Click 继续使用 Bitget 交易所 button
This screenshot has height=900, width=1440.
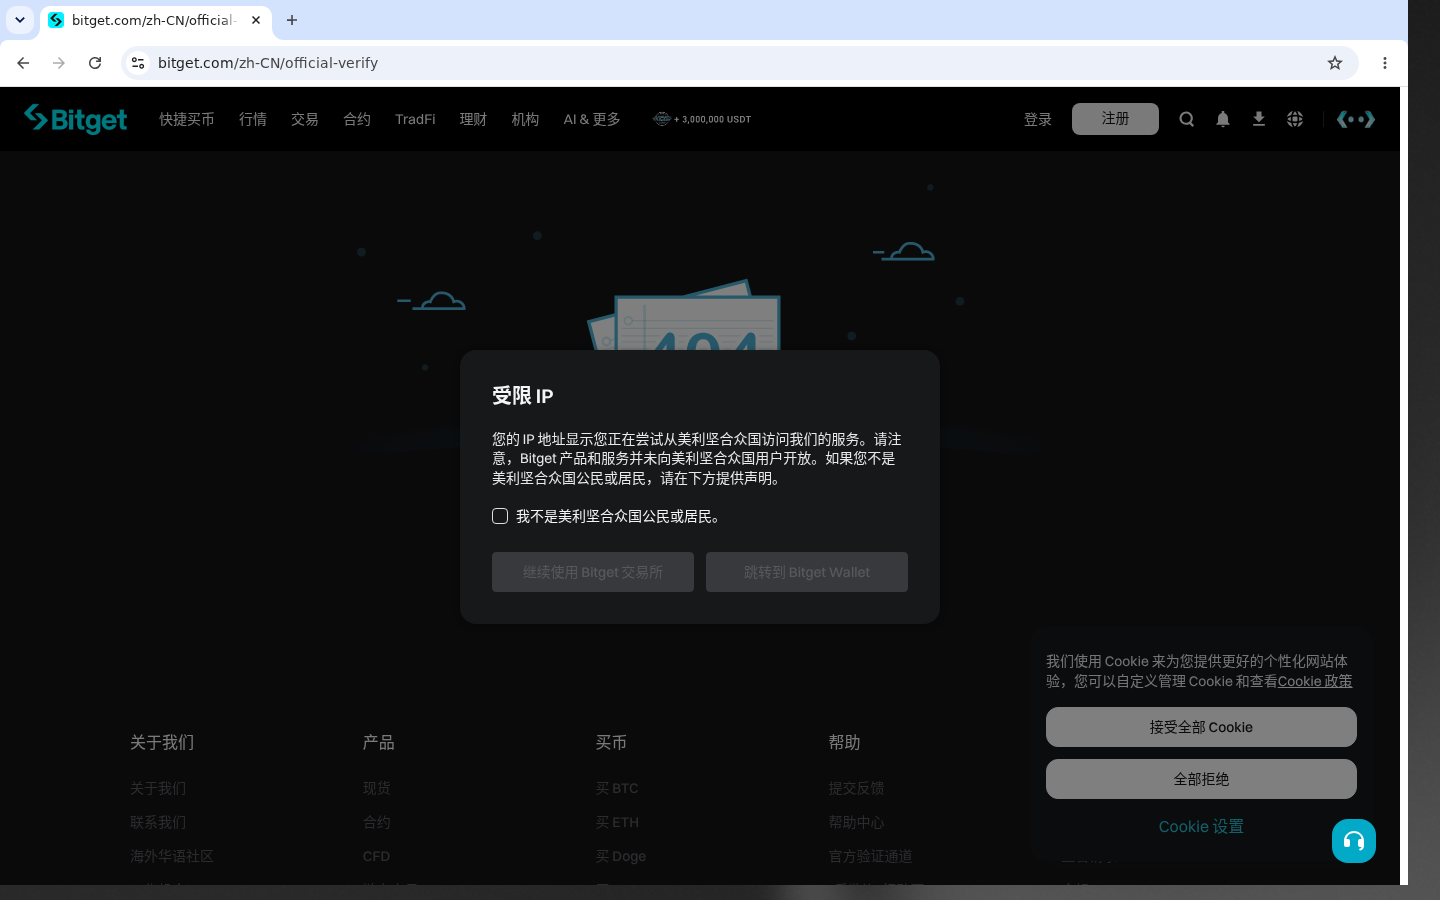(x=593, y=572)
